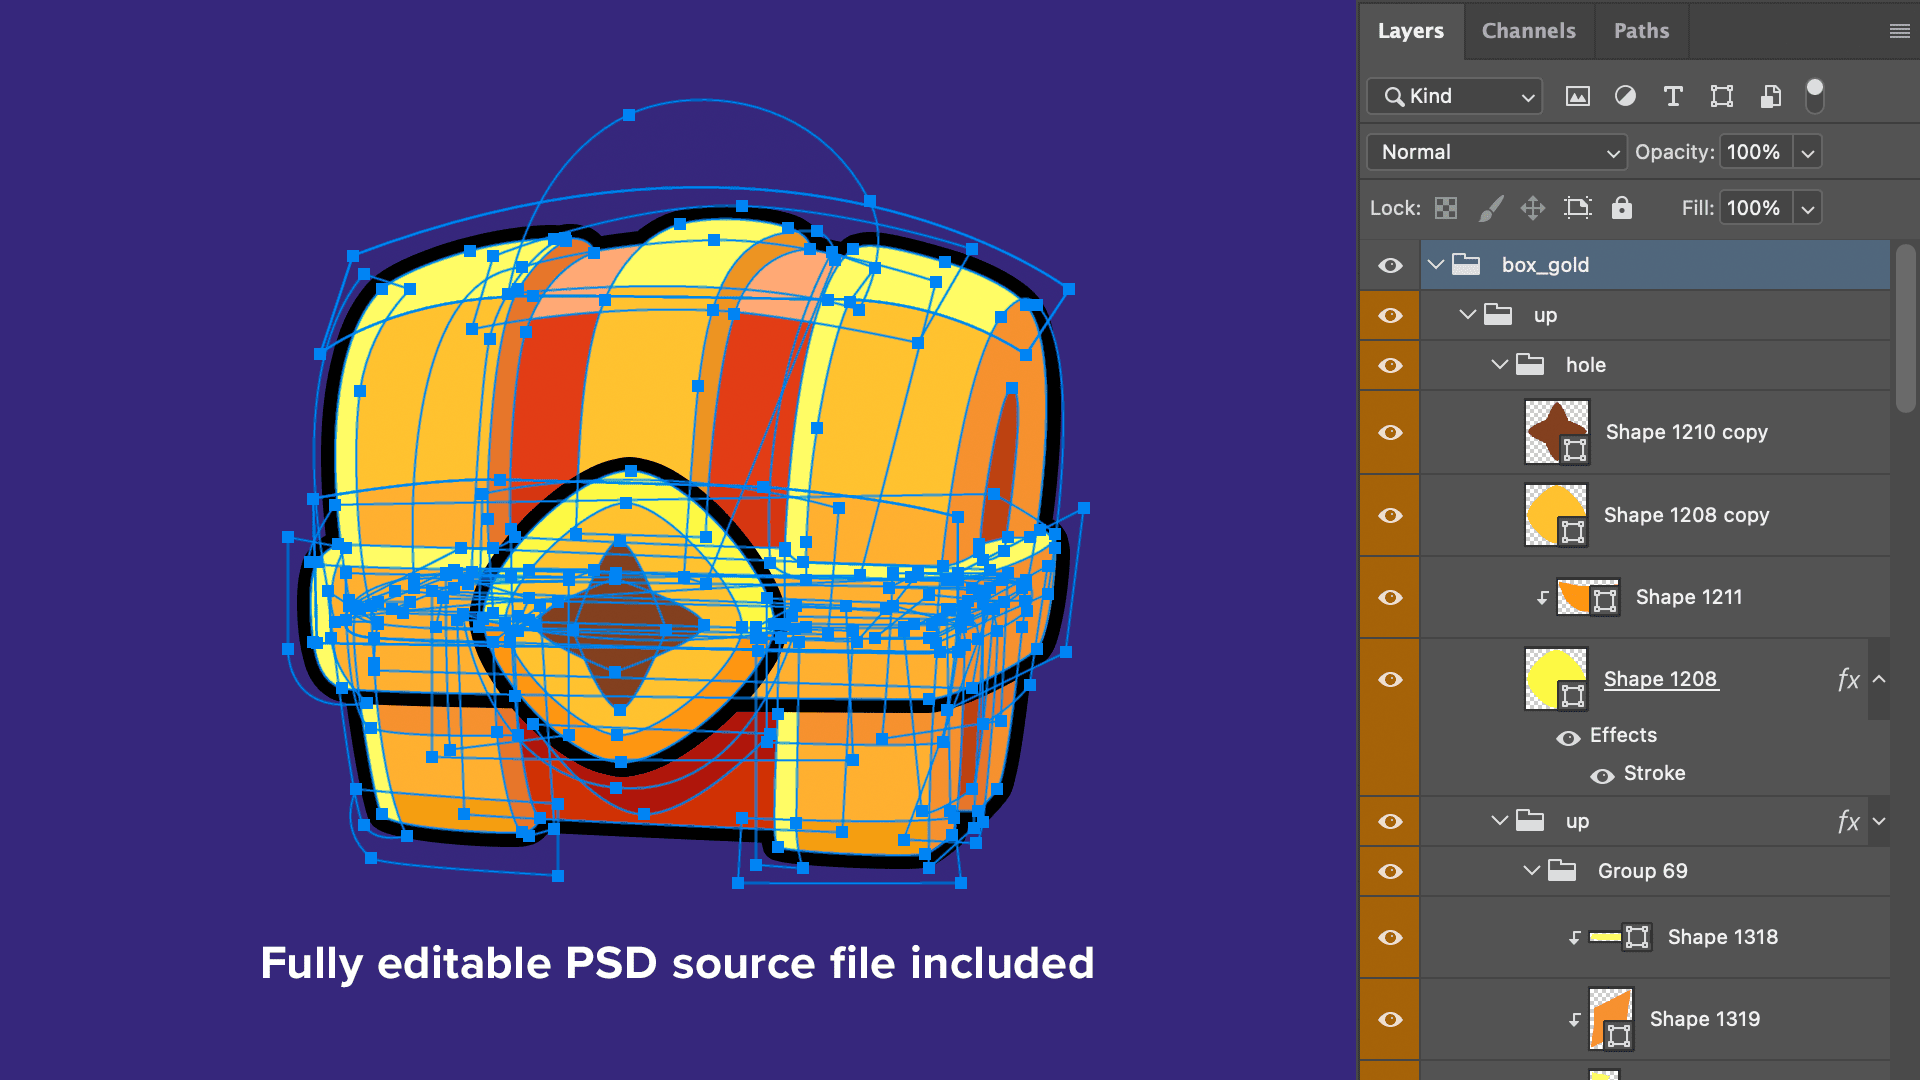Open the Opacity dropdown arrow

click(x=1808, y=153)
